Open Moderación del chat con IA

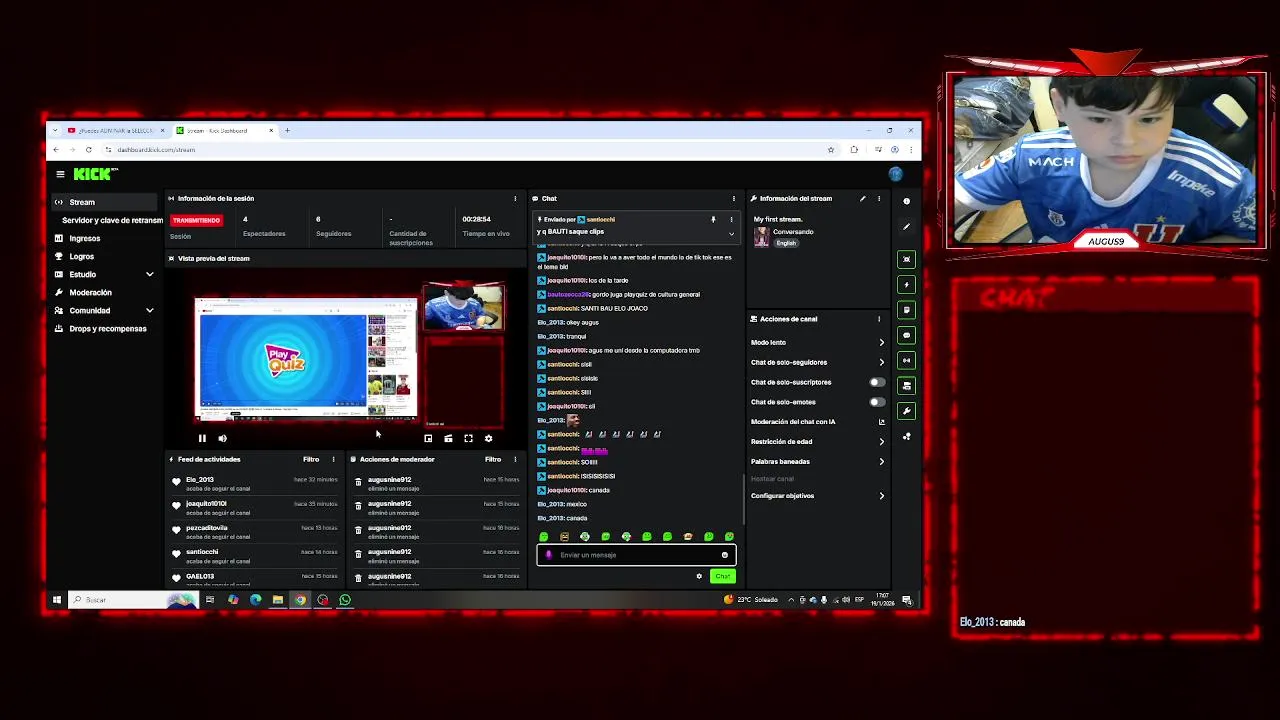[818, 421]
